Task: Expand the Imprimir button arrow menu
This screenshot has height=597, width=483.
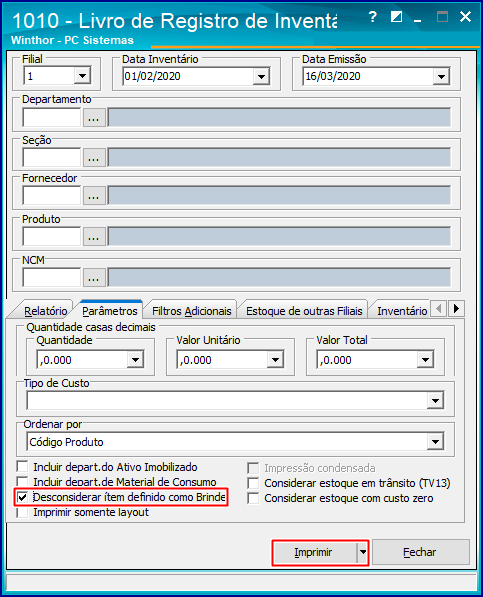Action: (x=363, y=552)
